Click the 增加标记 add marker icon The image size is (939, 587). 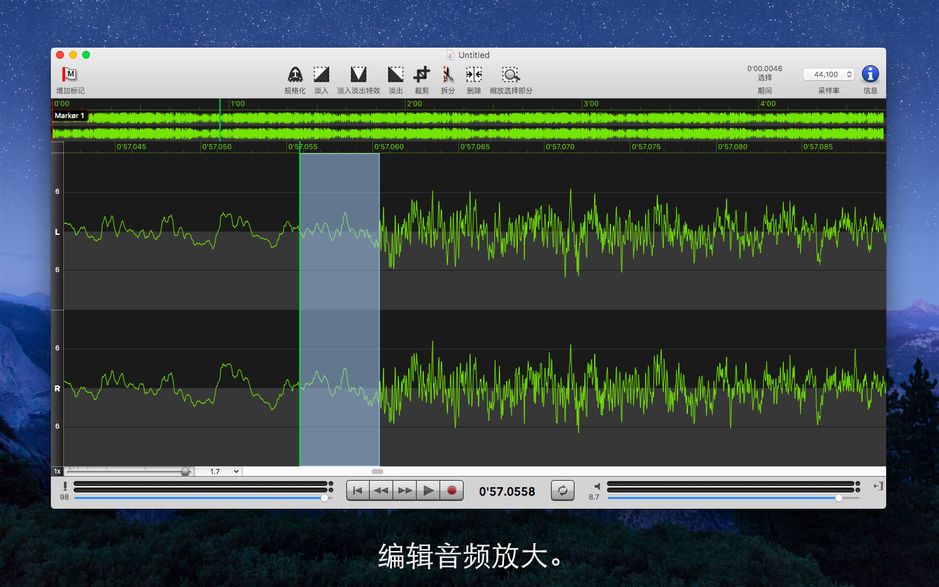(x=70, y=75)
